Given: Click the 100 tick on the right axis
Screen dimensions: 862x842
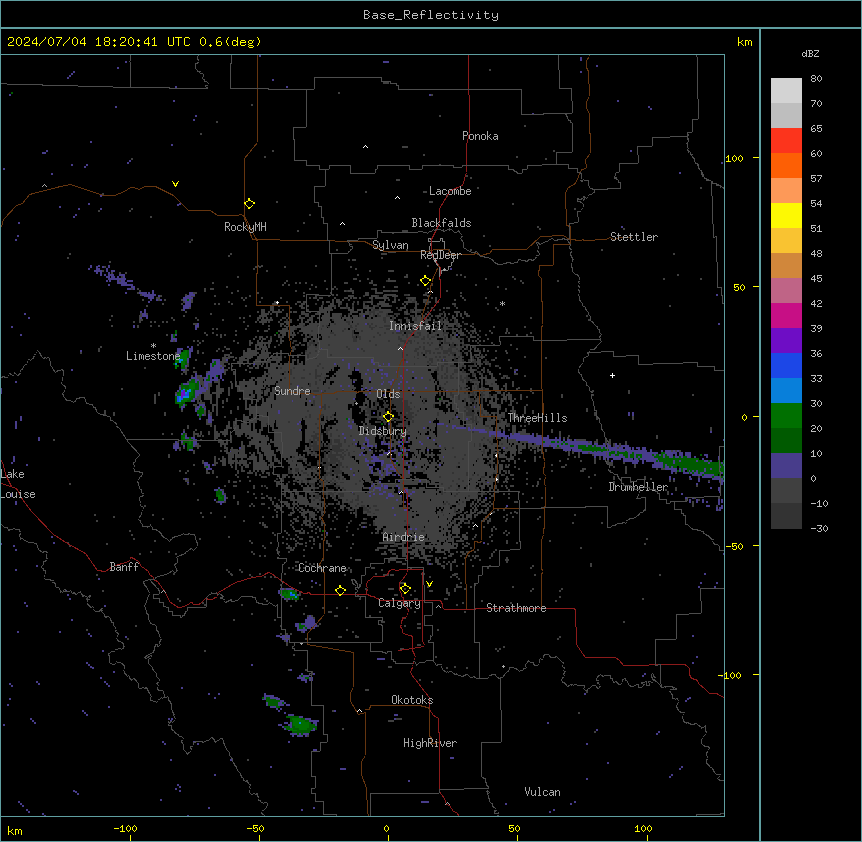Looking at the screenshot, I should click(x=734, y=158).
